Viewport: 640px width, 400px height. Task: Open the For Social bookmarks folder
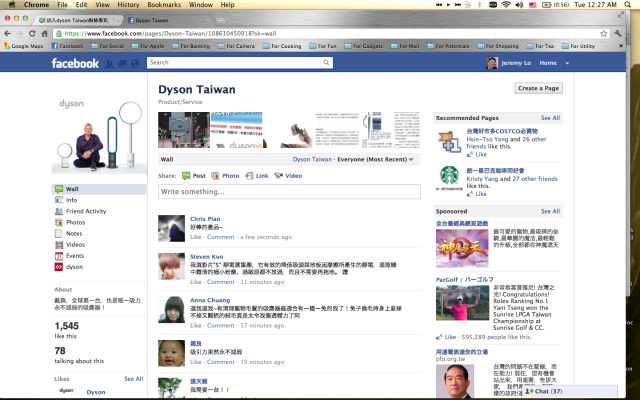(x=107, y=46)
